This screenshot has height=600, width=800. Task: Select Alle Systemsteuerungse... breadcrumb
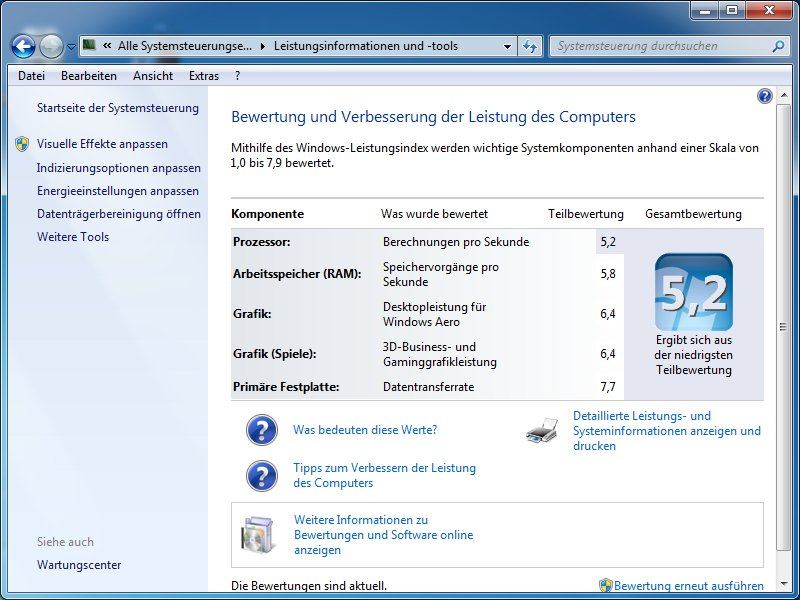pyautogui.click(x=185, y=46)
